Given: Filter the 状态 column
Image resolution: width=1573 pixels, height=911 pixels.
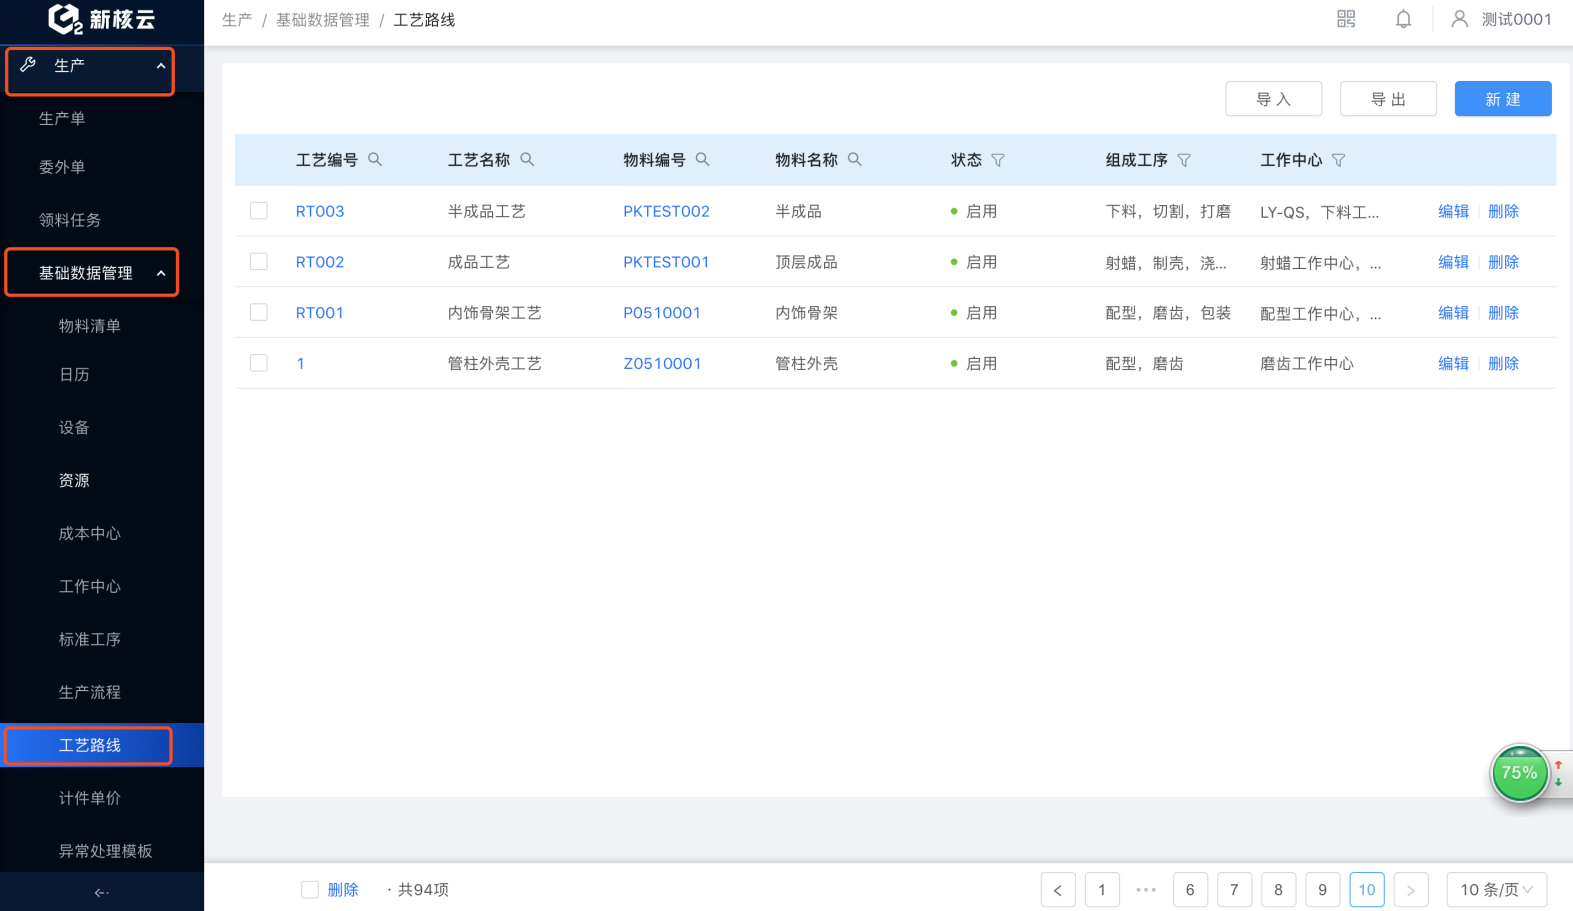Looking at the screenshot, I should tap(998, 160).
